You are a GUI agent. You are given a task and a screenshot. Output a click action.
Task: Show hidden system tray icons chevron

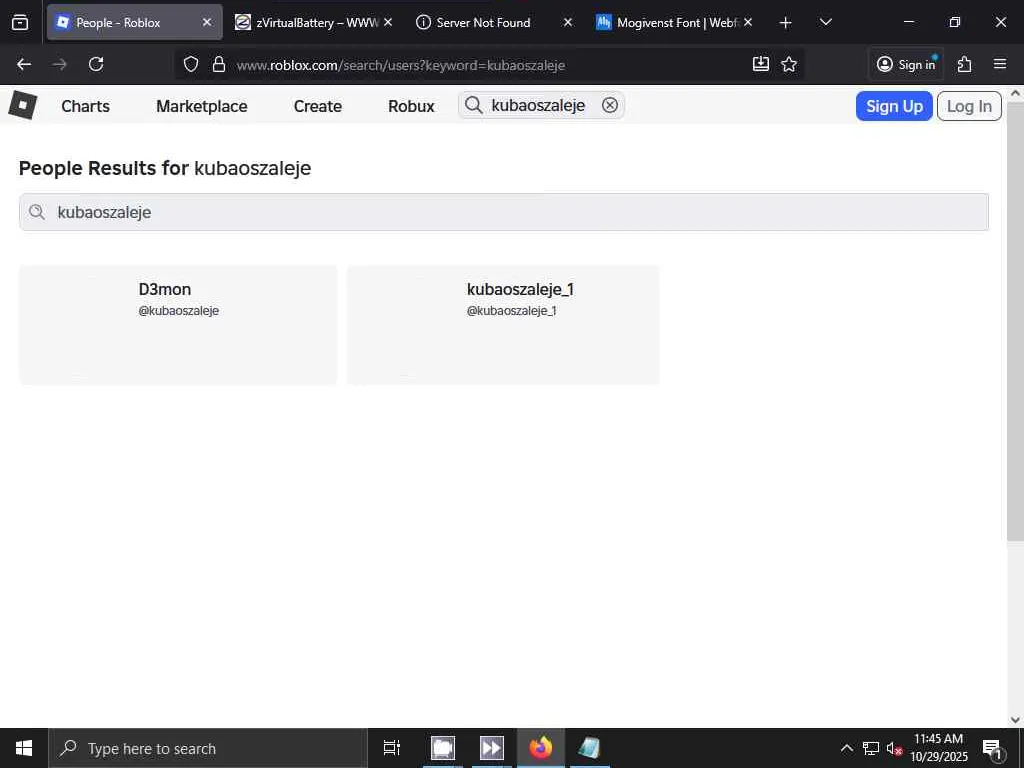point(846,748)
